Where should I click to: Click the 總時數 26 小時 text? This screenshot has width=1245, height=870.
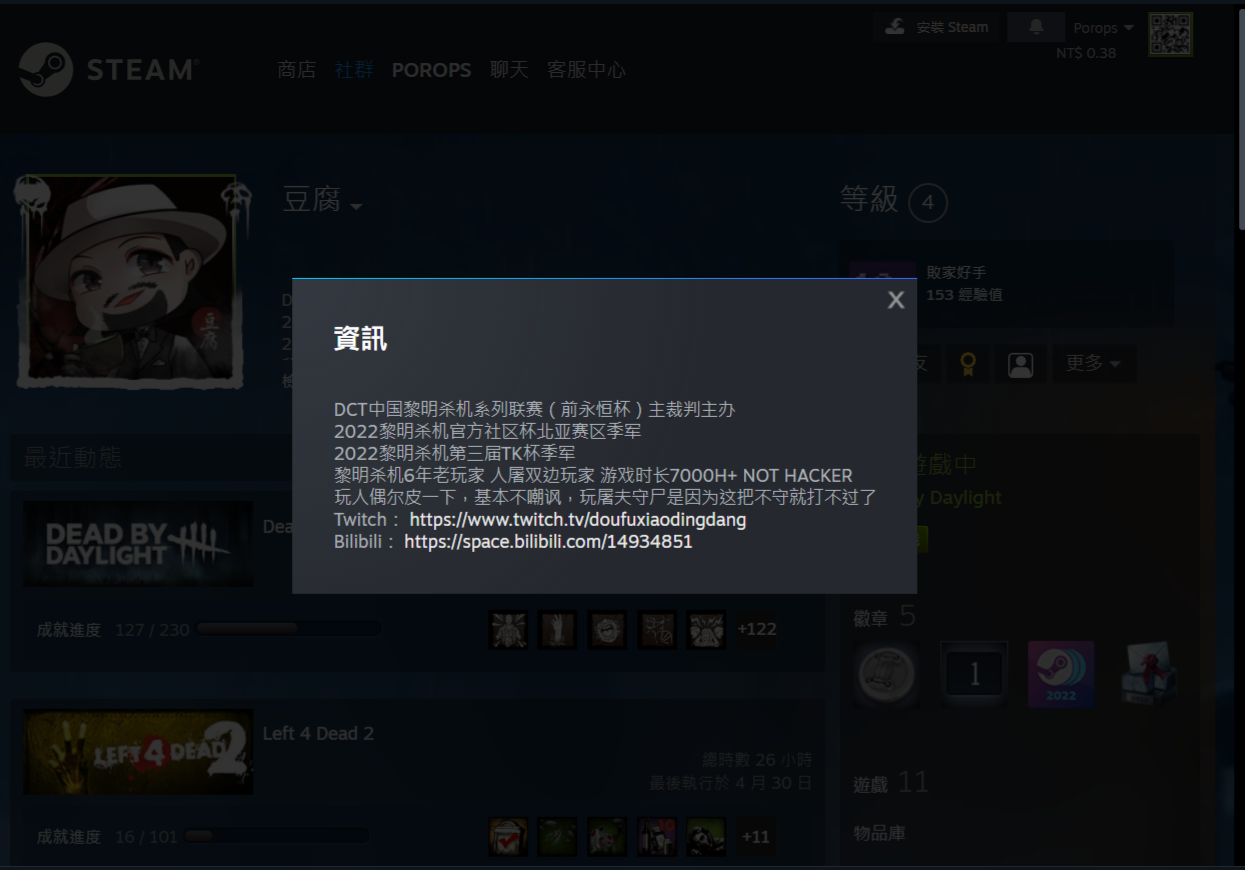click(757, 759)
